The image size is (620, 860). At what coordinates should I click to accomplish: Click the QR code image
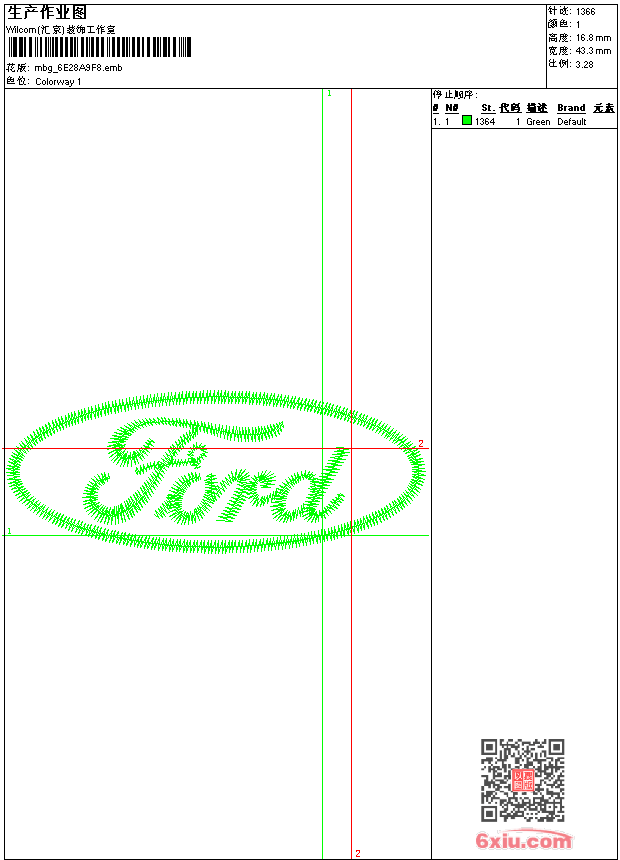pyautogui.click(x=522, y=780)
